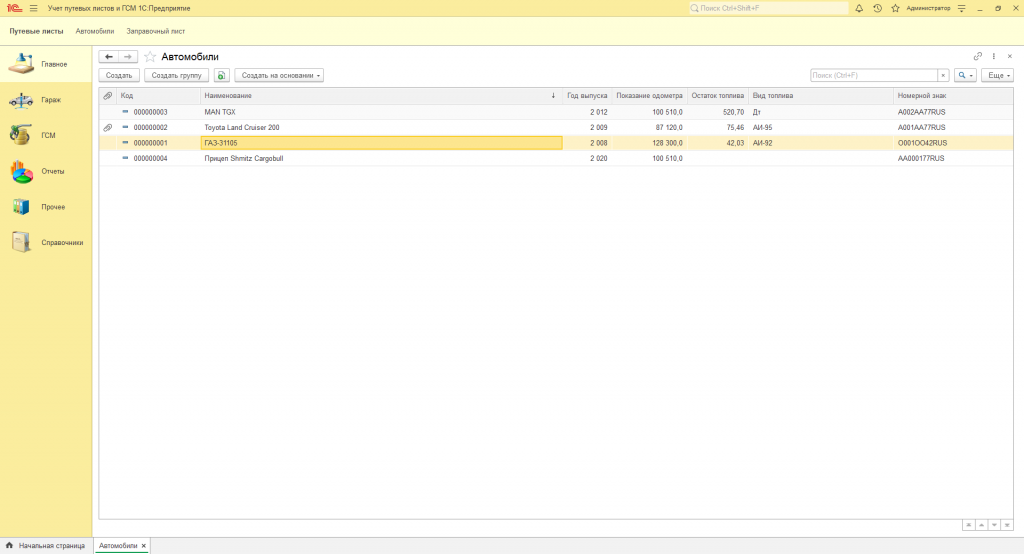Open the ГСМ section

(46, 135)
